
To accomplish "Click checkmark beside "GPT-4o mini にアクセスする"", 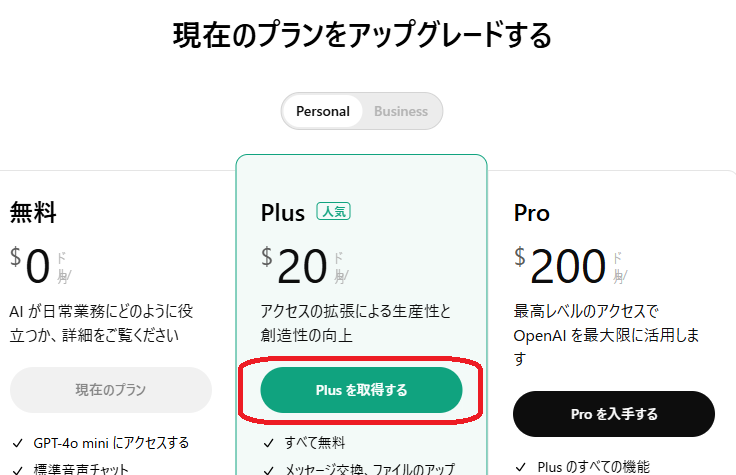I will 17,443.
